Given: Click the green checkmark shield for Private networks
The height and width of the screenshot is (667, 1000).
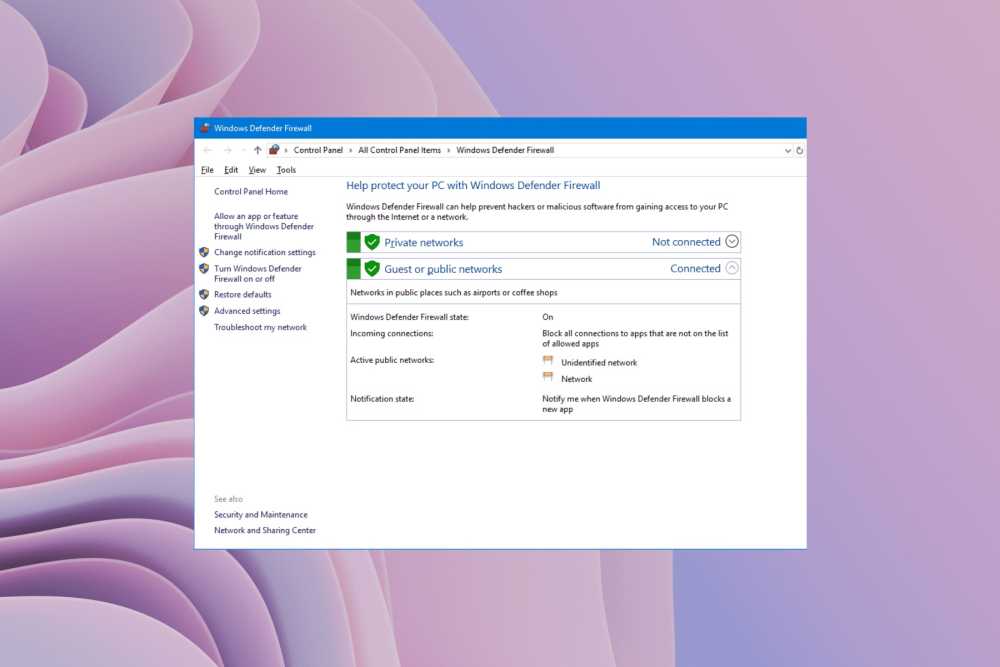Looking at the screenshot, I should pos(371,241).
